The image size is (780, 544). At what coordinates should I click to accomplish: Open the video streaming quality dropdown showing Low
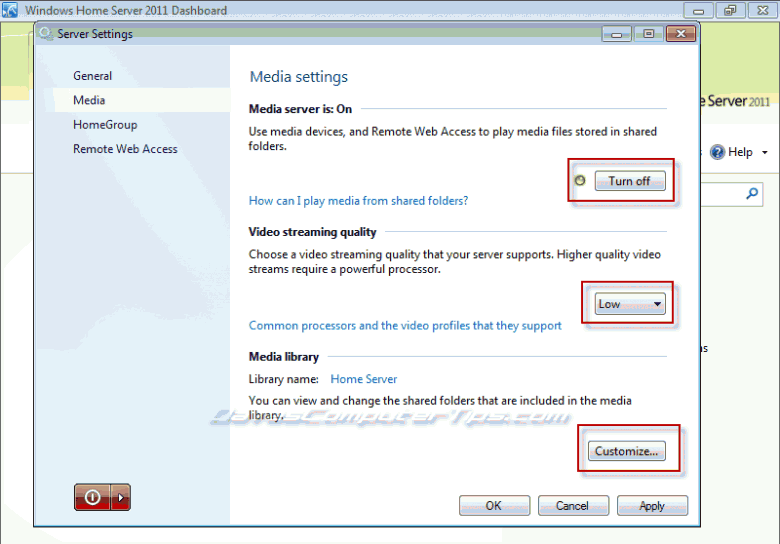pos(630,304)
